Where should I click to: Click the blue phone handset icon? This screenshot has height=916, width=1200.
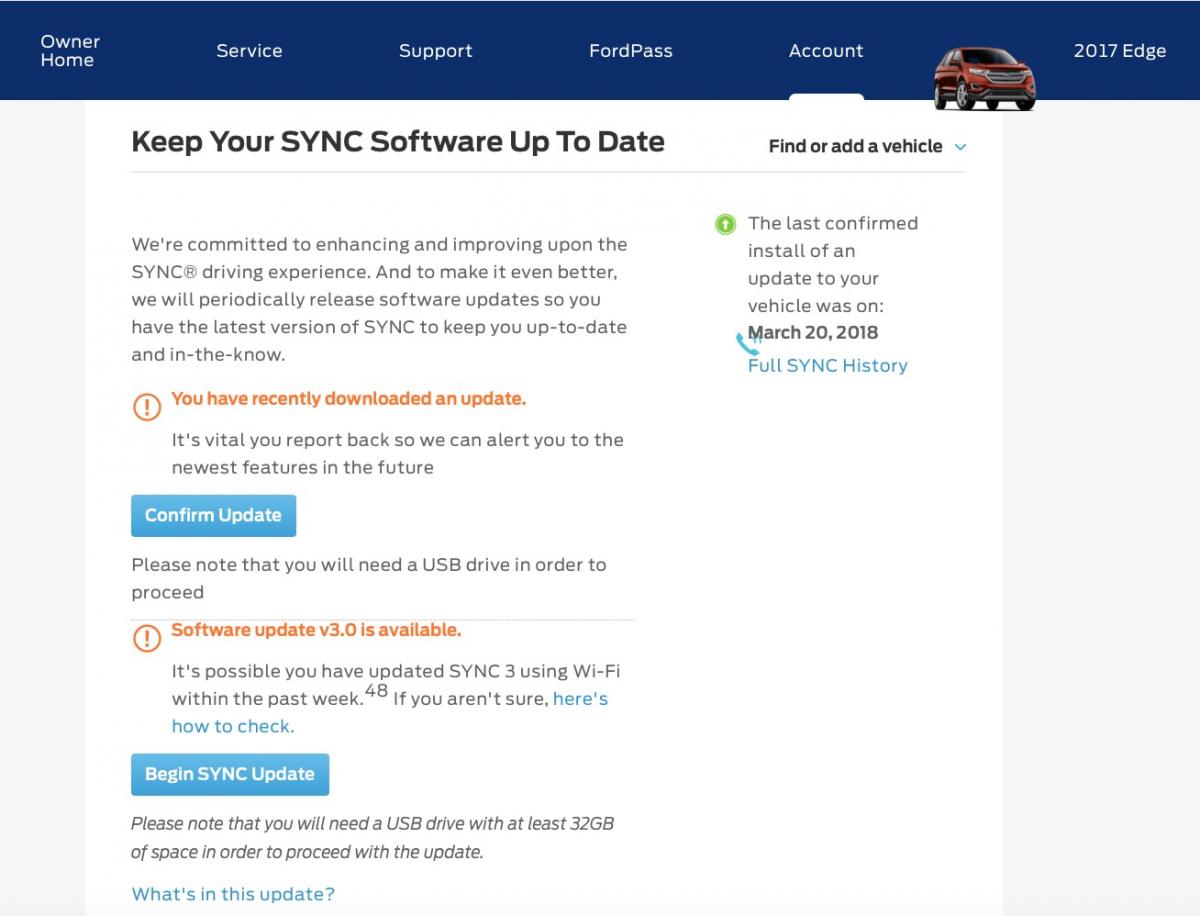pos(747,345)
